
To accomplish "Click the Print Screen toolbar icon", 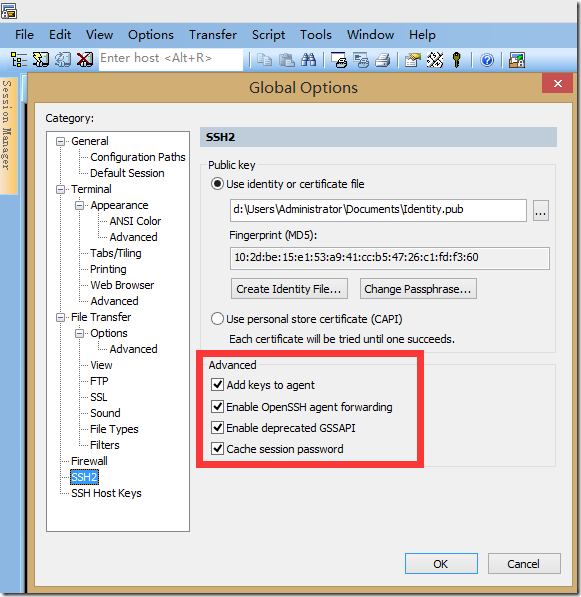I will point(339,60).
